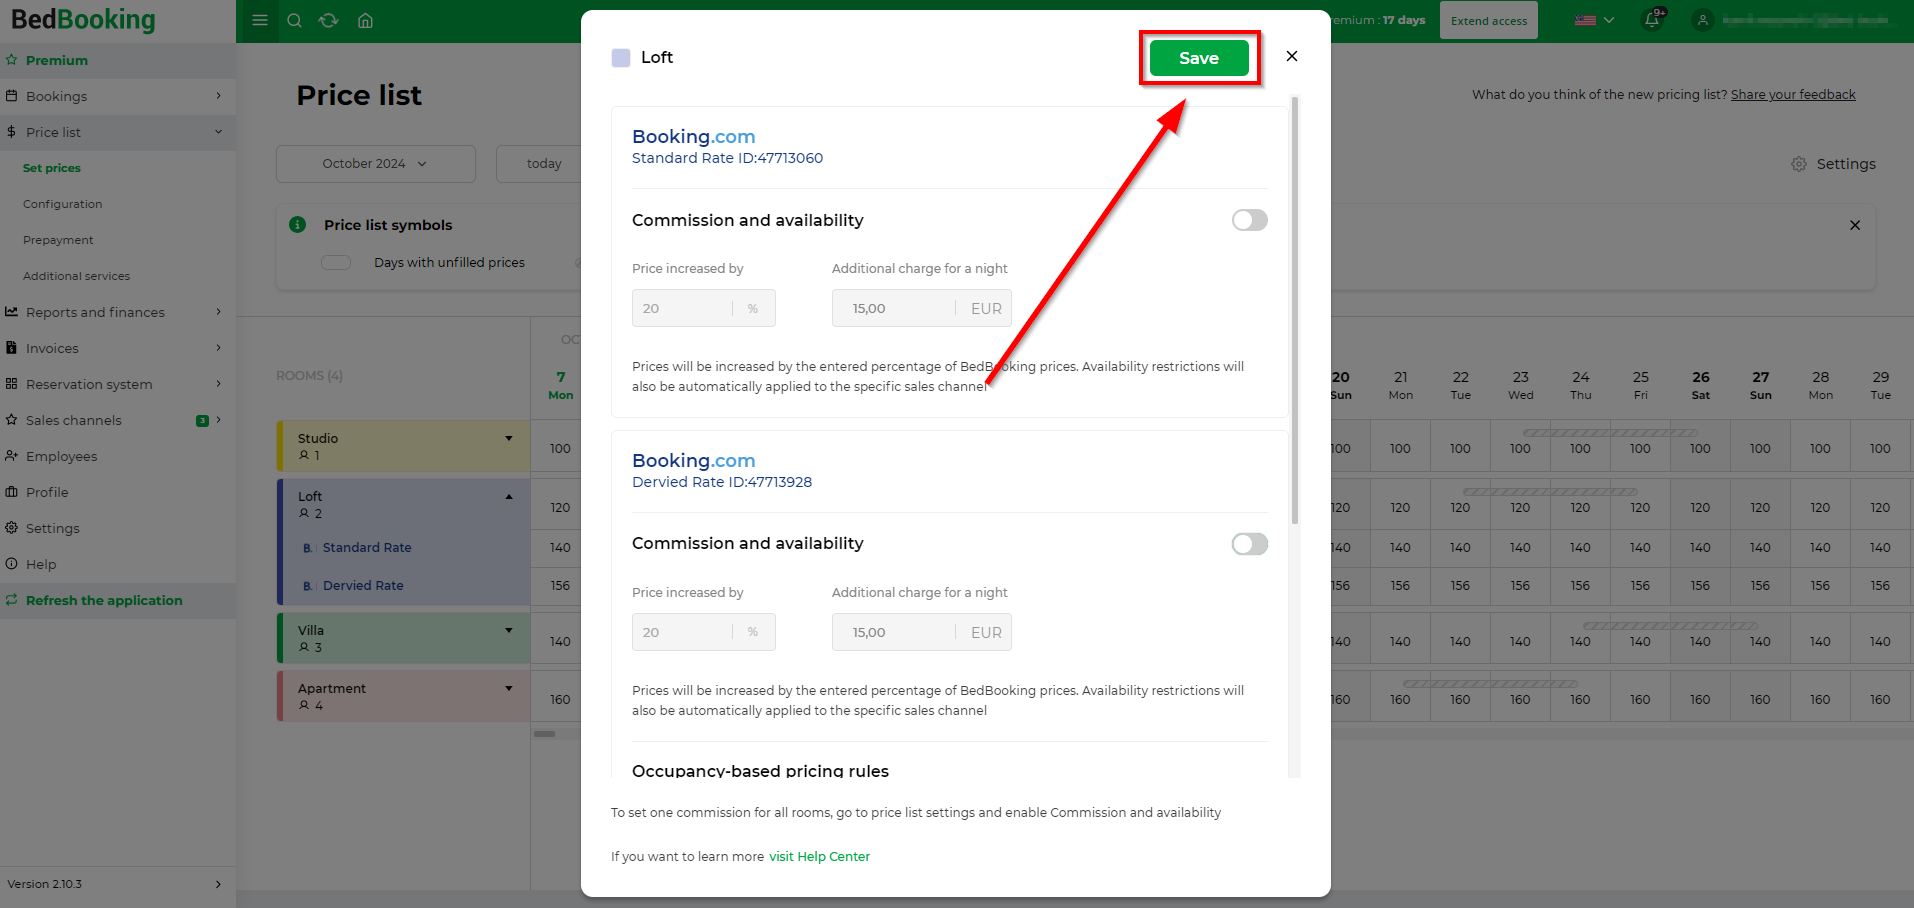The image size is (1914, 908).
Task: Open visit Help Center link
Action: click(819, 856)
